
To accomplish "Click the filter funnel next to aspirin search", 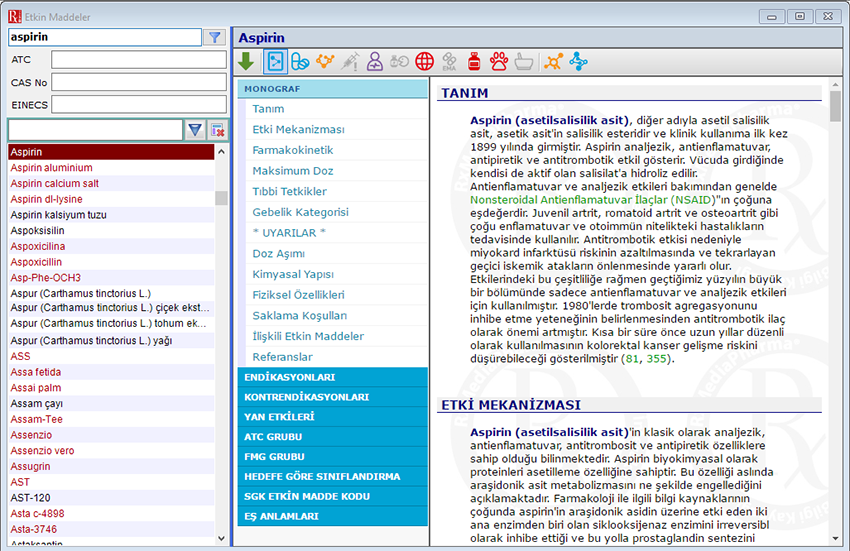I will pyautogui.click(x=215, y=37).
